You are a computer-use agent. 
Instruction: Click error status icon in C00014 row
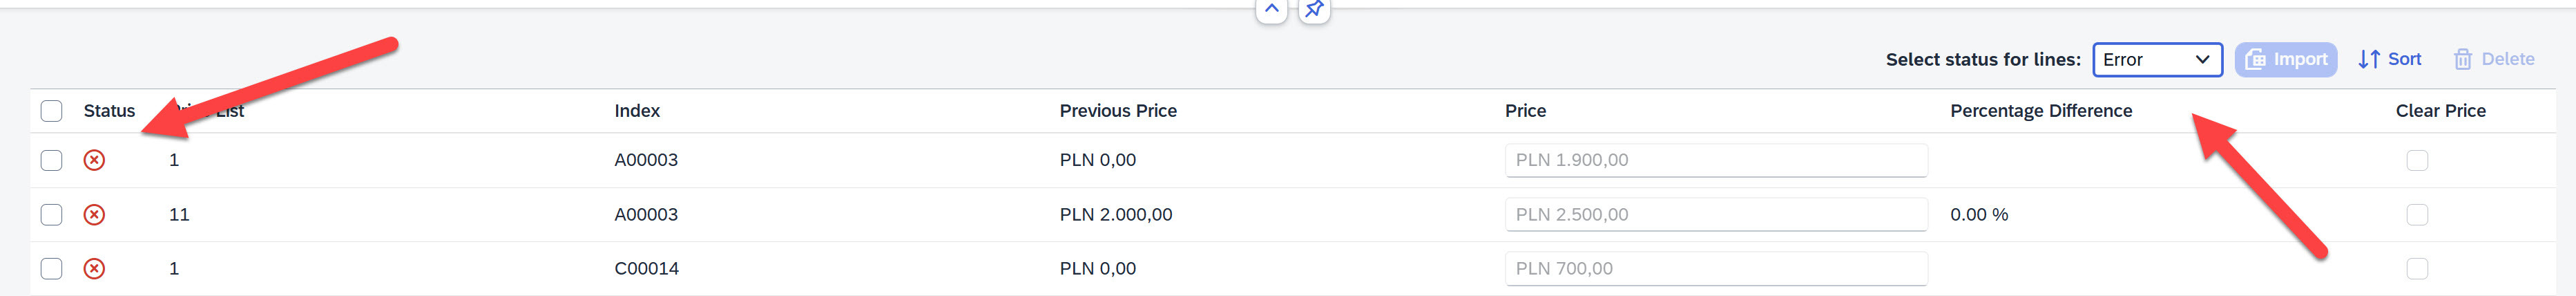coord(94,268)
